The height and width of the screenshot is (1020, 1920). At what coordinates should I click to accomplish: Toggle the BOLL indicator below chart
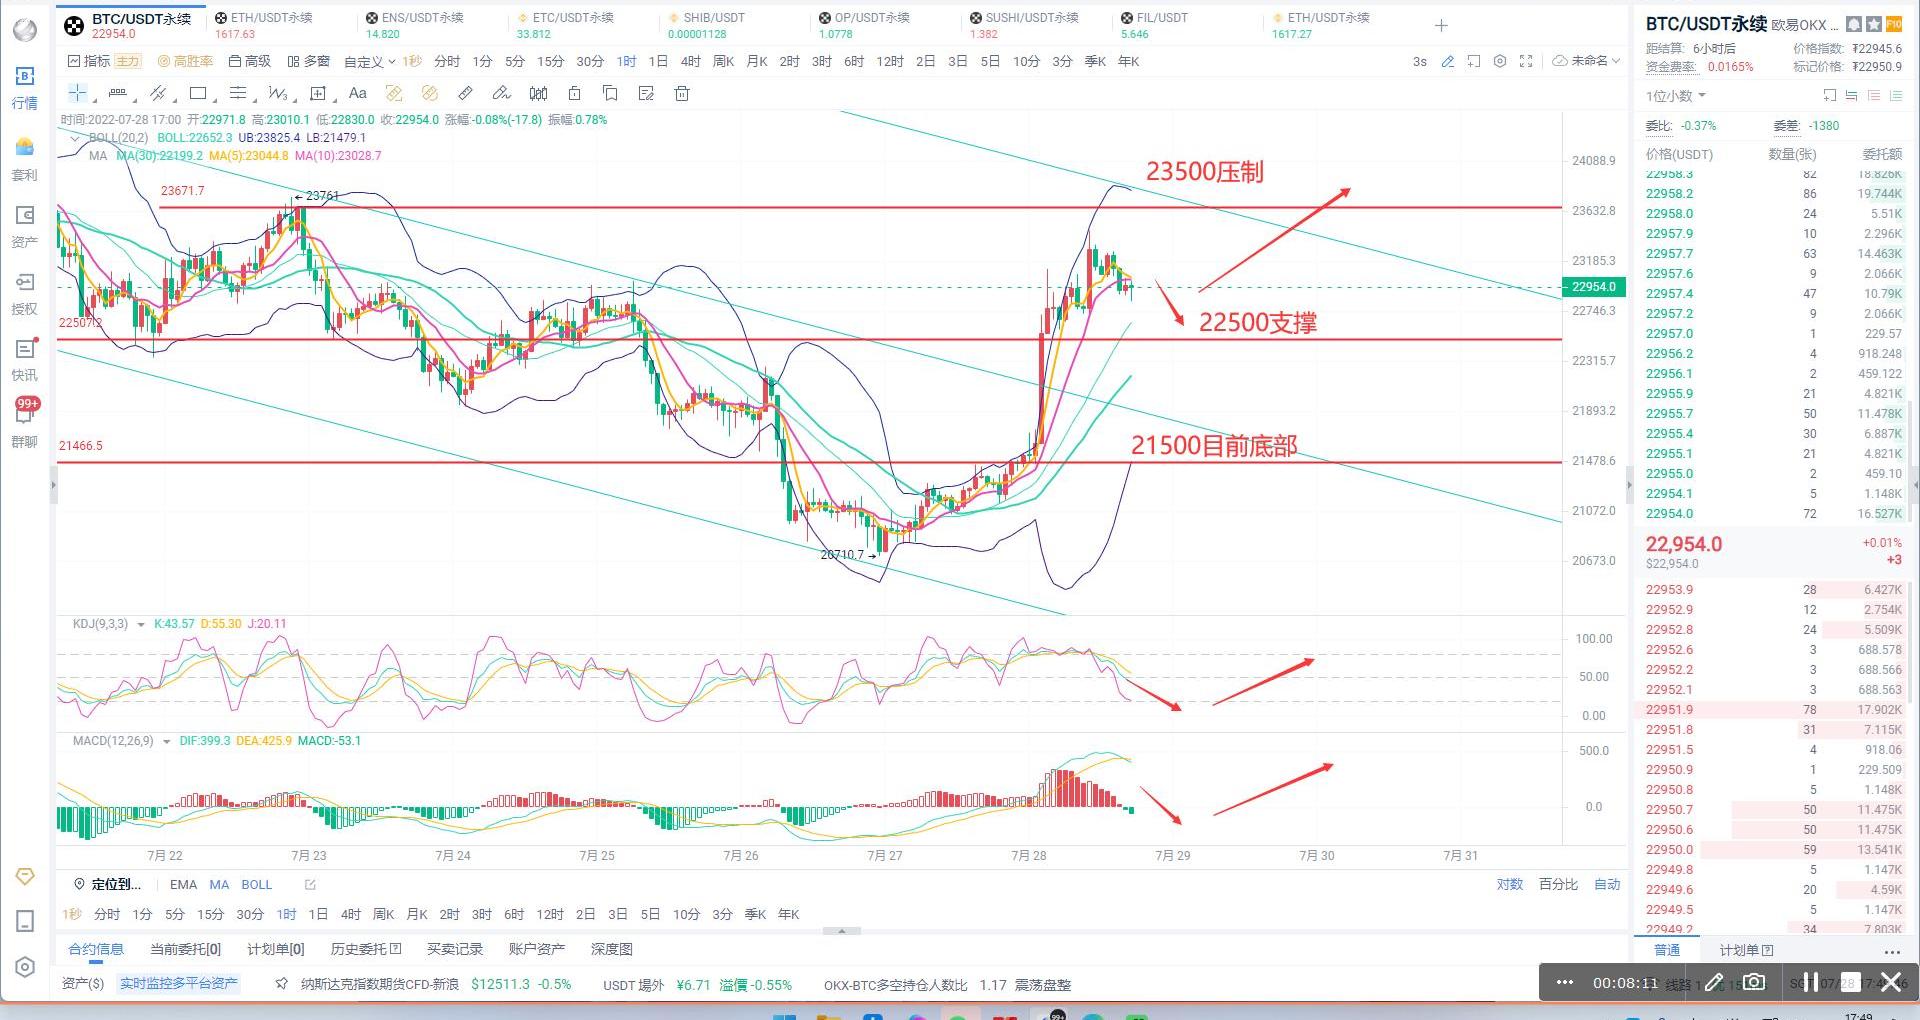(256, 885)
